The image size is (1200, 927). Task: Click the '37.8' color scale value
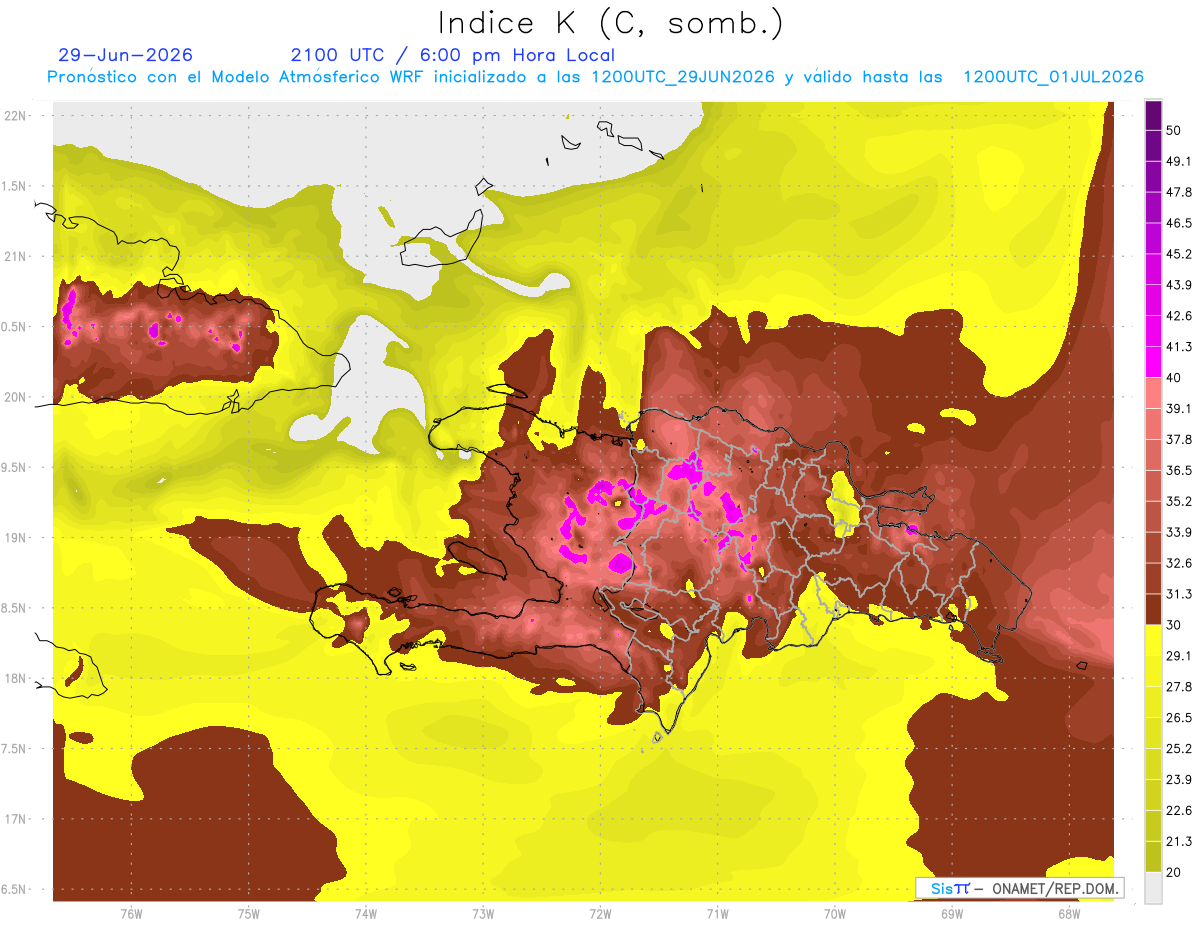1179,439
